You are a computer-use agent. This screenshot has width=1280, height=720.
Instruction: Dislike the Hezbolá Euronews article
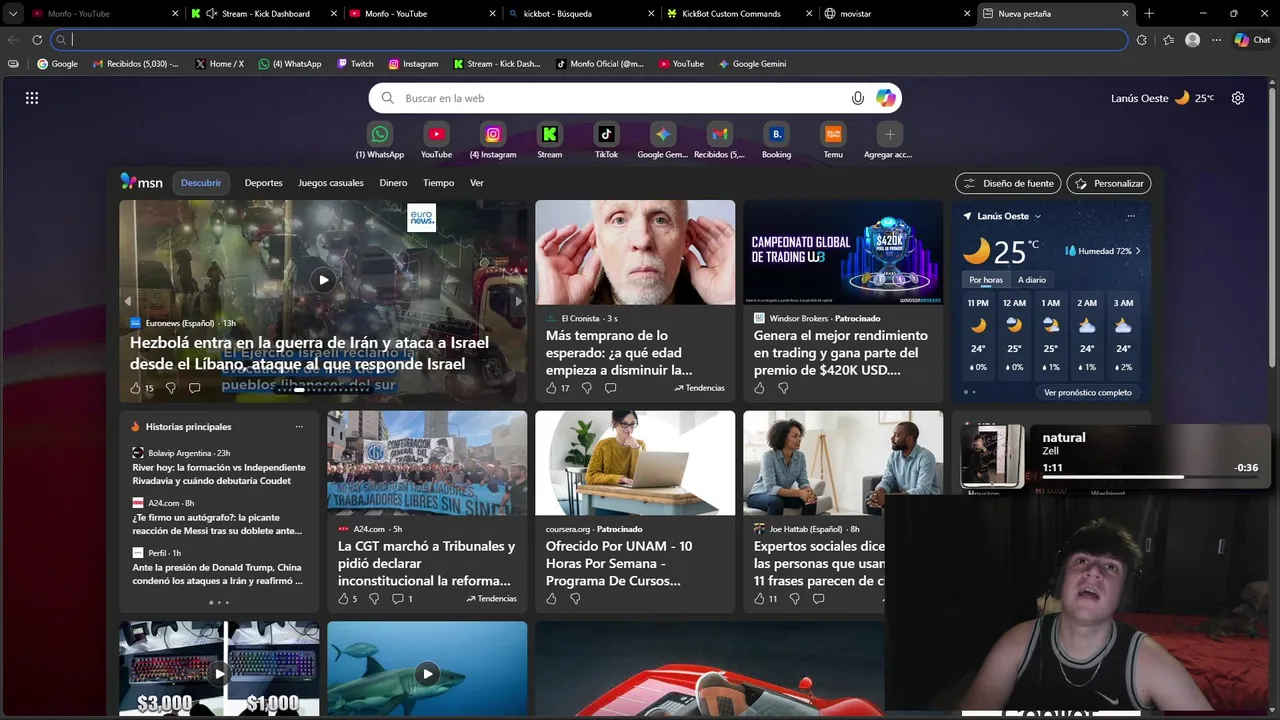point(170,388)
